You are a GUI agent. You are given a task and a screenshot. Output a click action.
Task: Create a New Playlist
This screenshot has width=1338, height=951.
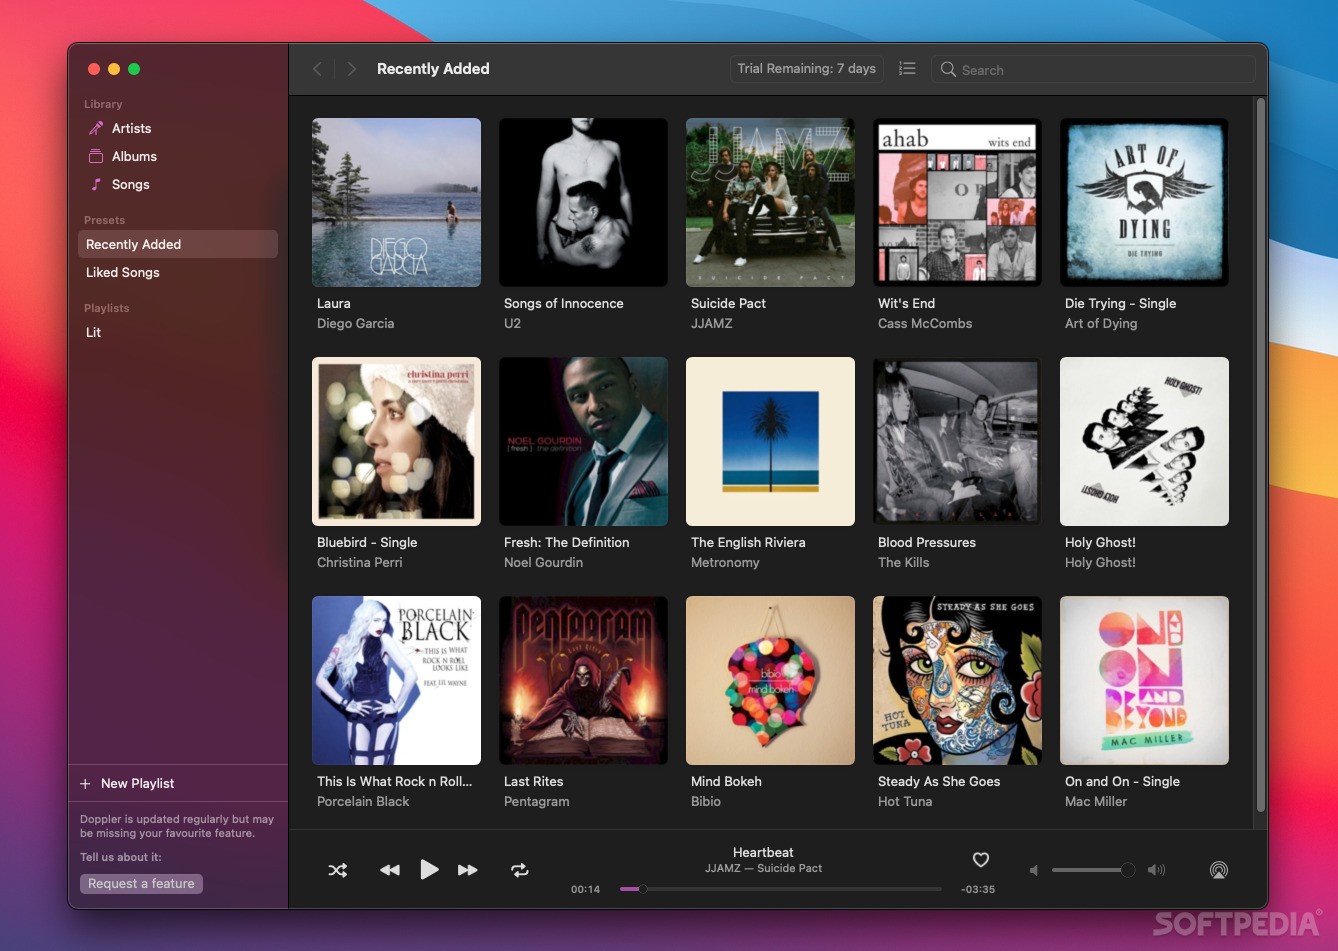137,783
